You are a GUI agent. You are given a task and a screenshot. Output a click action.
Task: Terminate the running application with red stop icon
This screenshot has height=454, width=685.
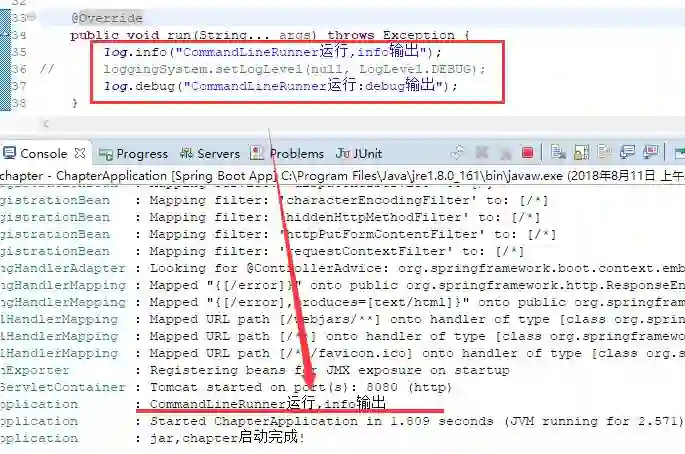pyautogui.click(x=527, y=152)
